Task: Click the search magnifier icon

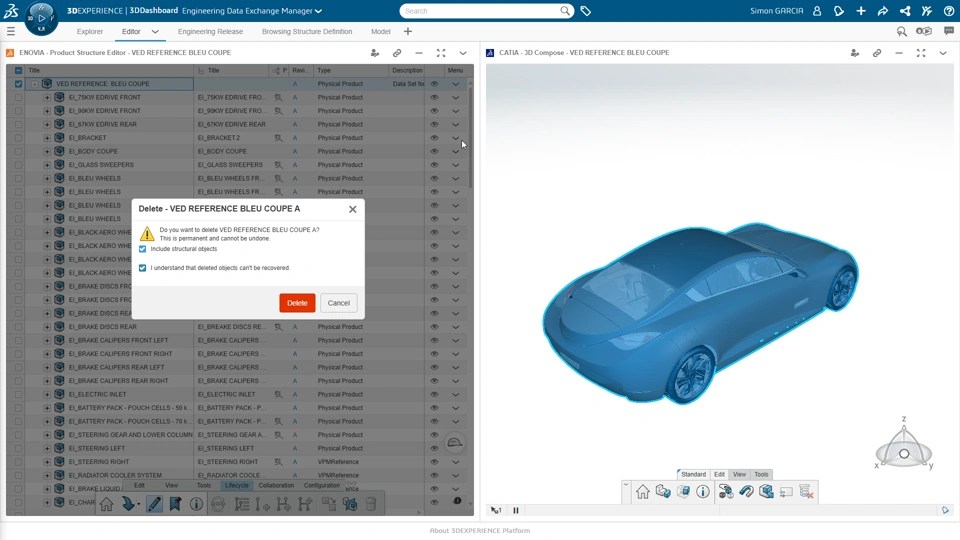Action: click(565, 11)
